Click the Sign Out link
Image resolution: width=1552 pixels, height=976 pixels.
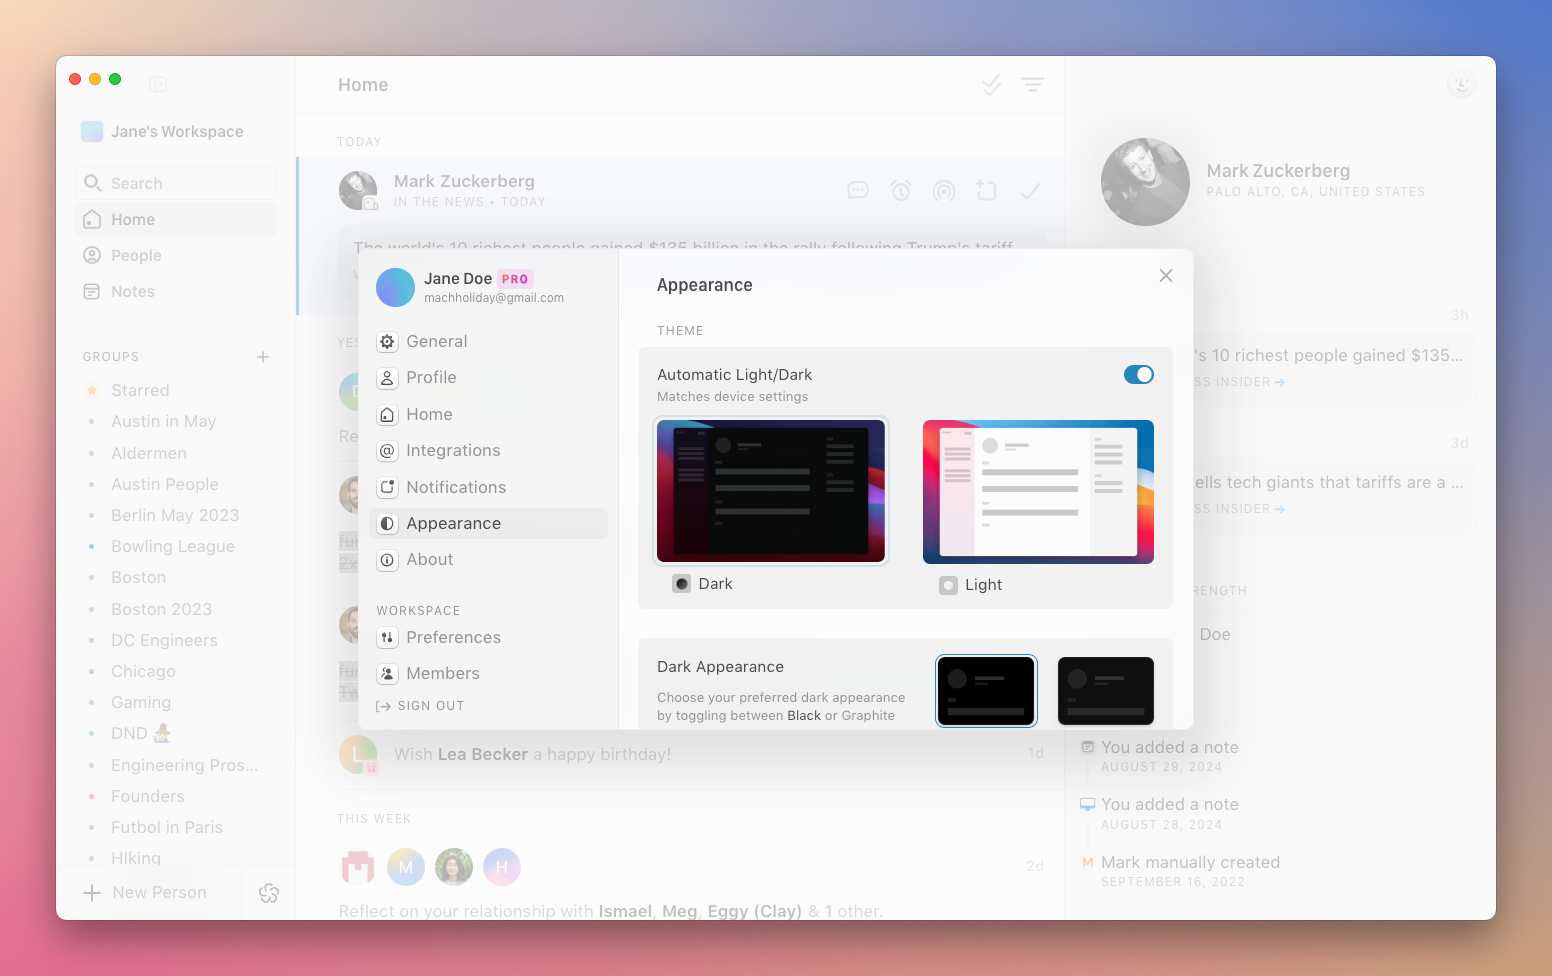tap(421, 706)
